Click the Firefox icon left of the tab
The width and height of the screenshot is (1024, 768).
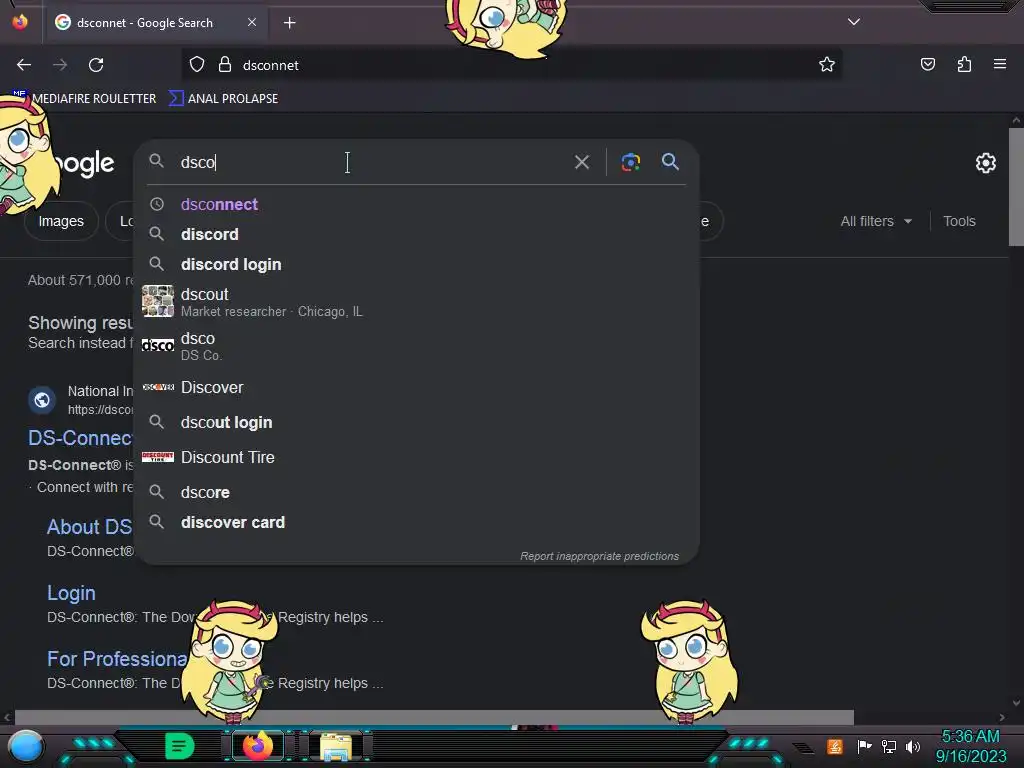coord(20,22)
